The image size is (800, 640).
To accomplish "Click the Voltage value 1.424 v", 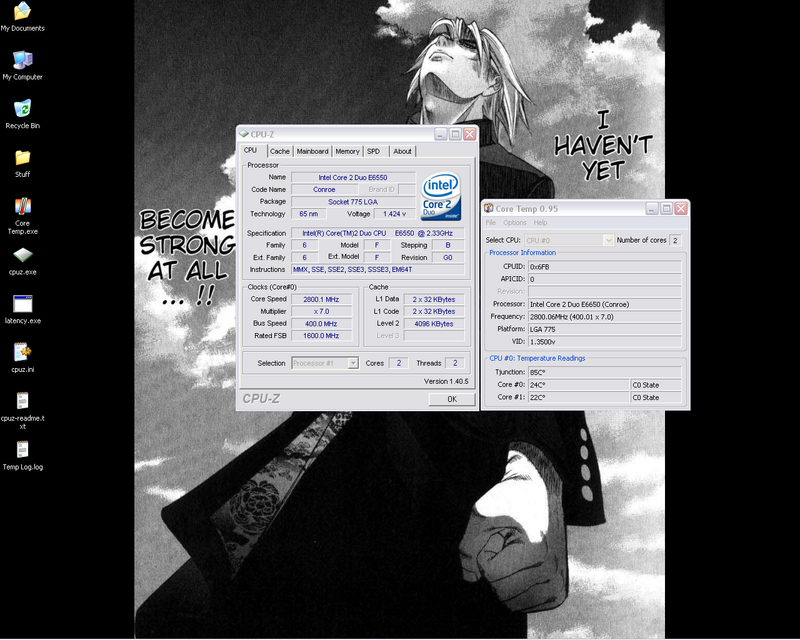I will [x=395, y=214].
